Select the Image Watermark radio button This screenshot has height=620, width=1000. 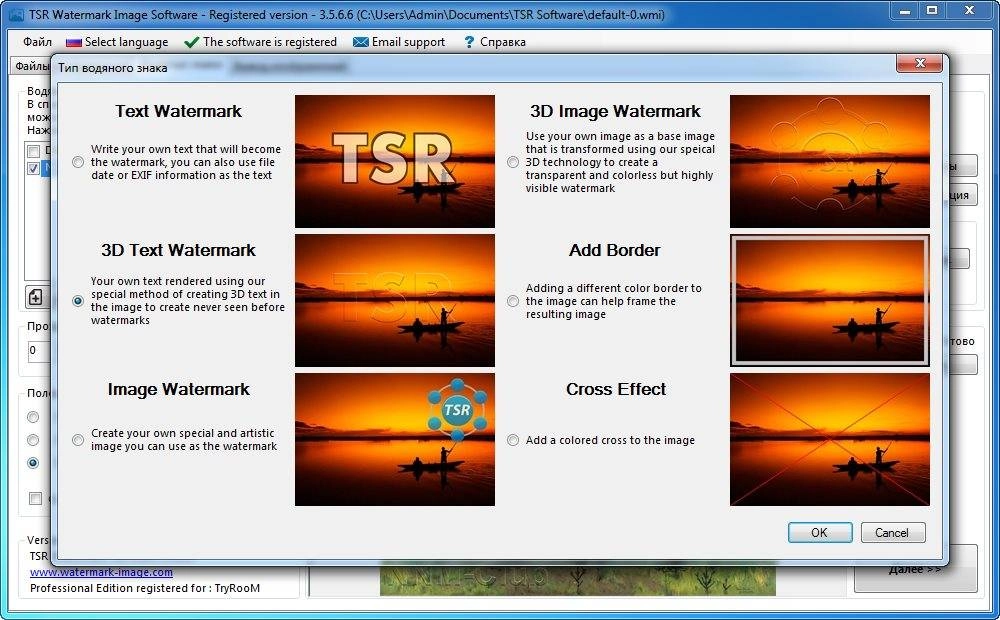pos(78,439)
